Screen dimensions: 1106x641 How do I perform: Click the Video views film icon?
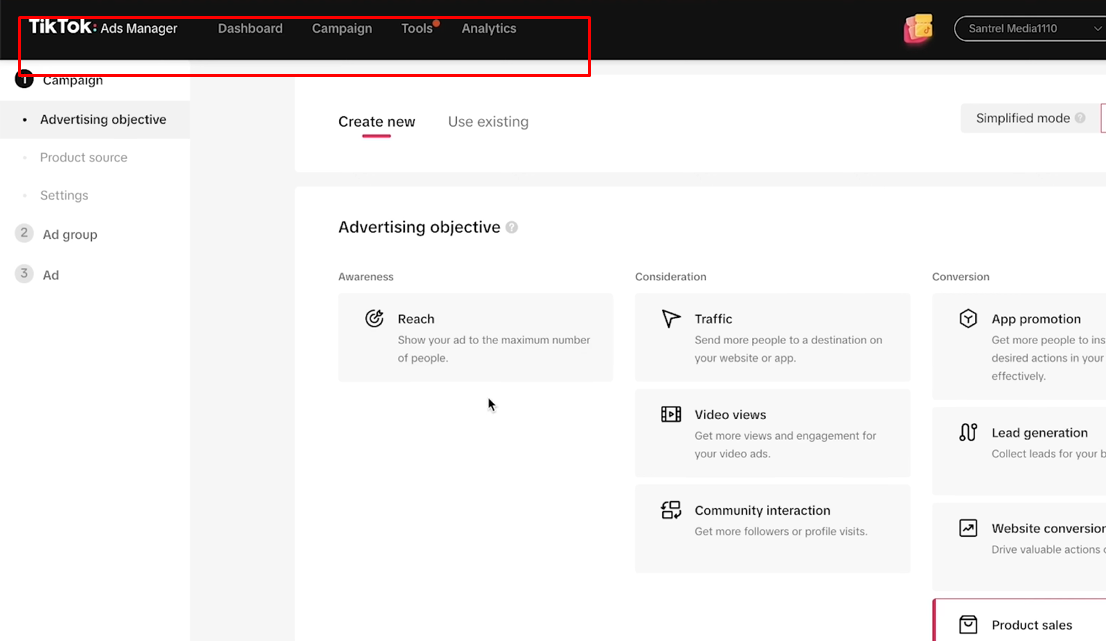pos(671,414)
